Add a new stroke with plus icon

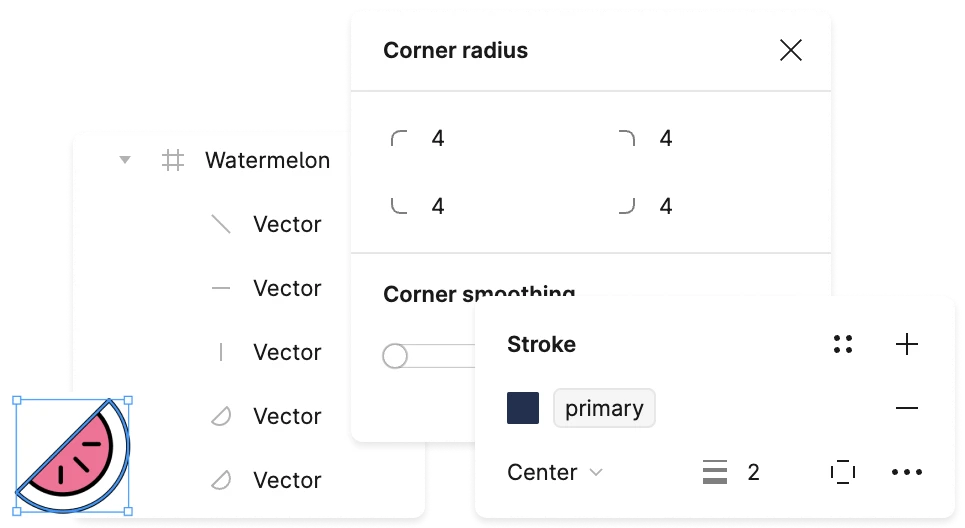click(x=907, y=344)
